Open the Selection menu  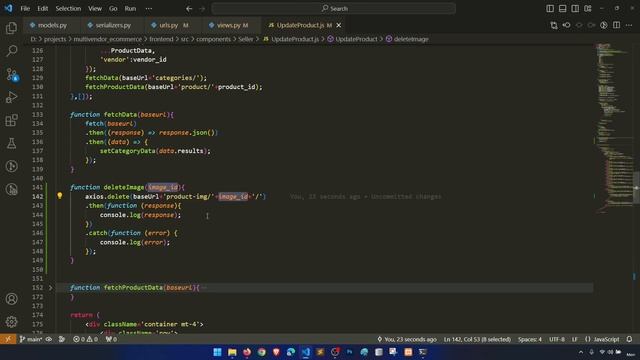(68, 9)
